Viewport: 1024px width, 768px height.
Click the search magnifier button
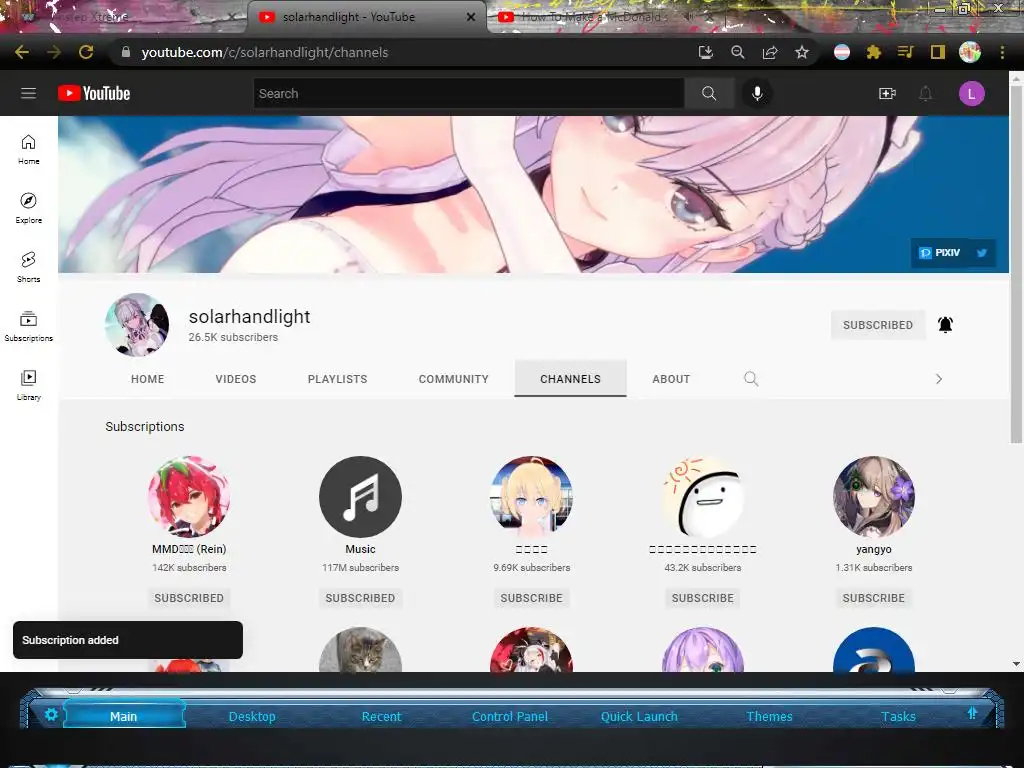pos(709,93)
